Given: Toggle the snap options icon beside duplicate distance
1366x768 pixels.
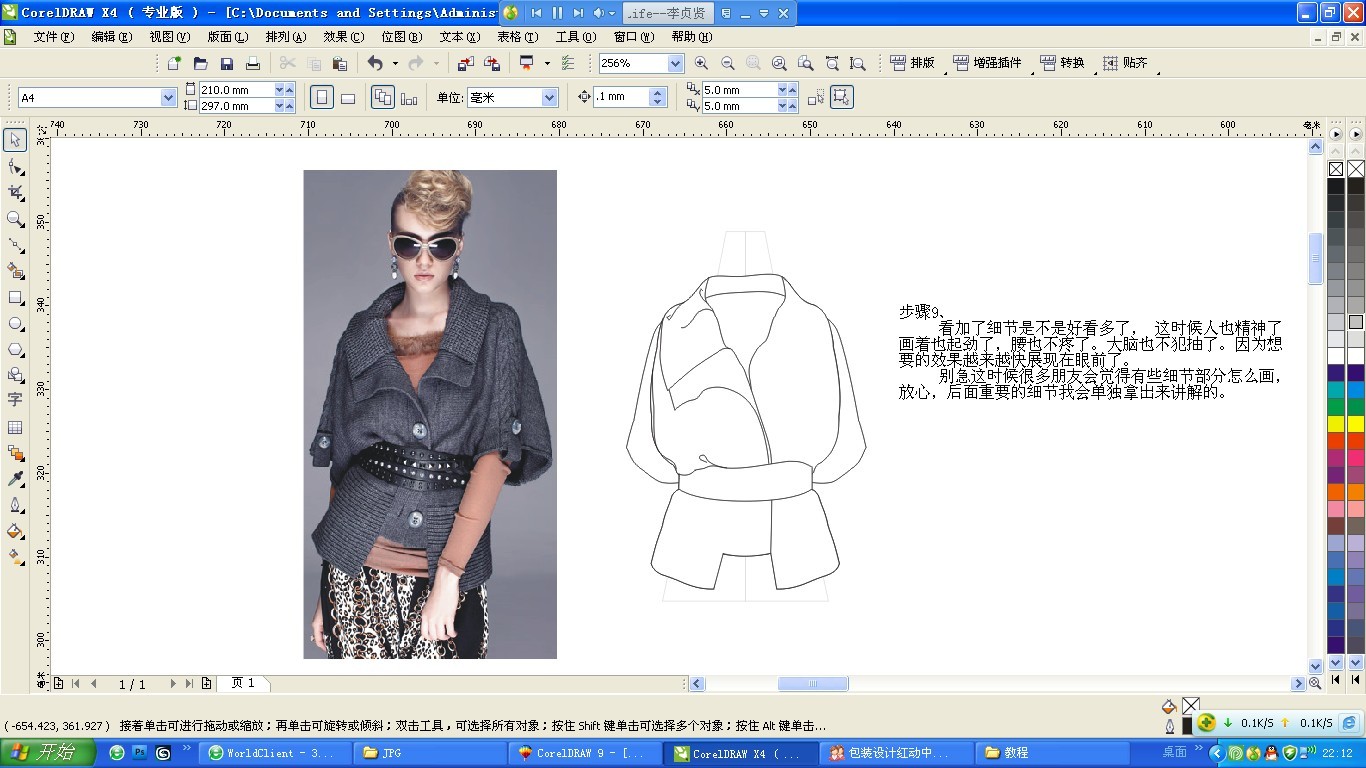Looking at the screenshot, I should tap(816, 97).
